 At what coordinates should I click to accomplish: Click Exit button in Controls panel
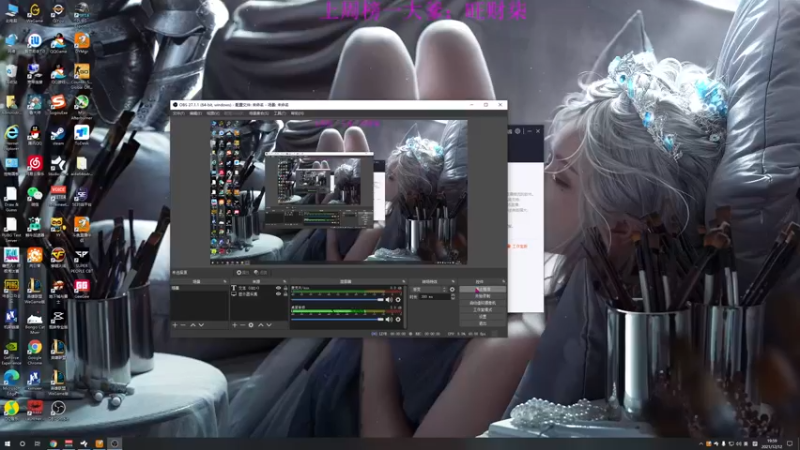click(x=482, y=323)
